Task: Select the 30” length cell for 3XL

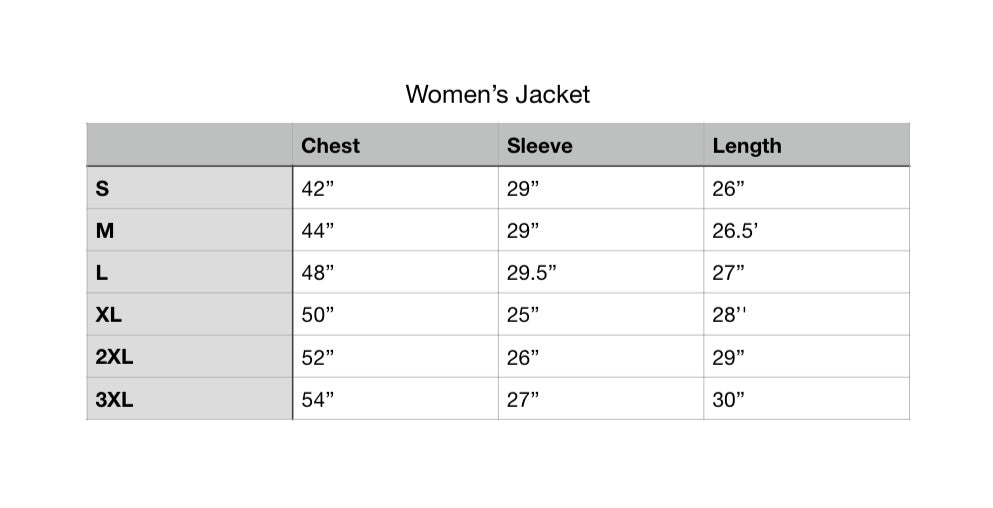Action: [729, 400]
